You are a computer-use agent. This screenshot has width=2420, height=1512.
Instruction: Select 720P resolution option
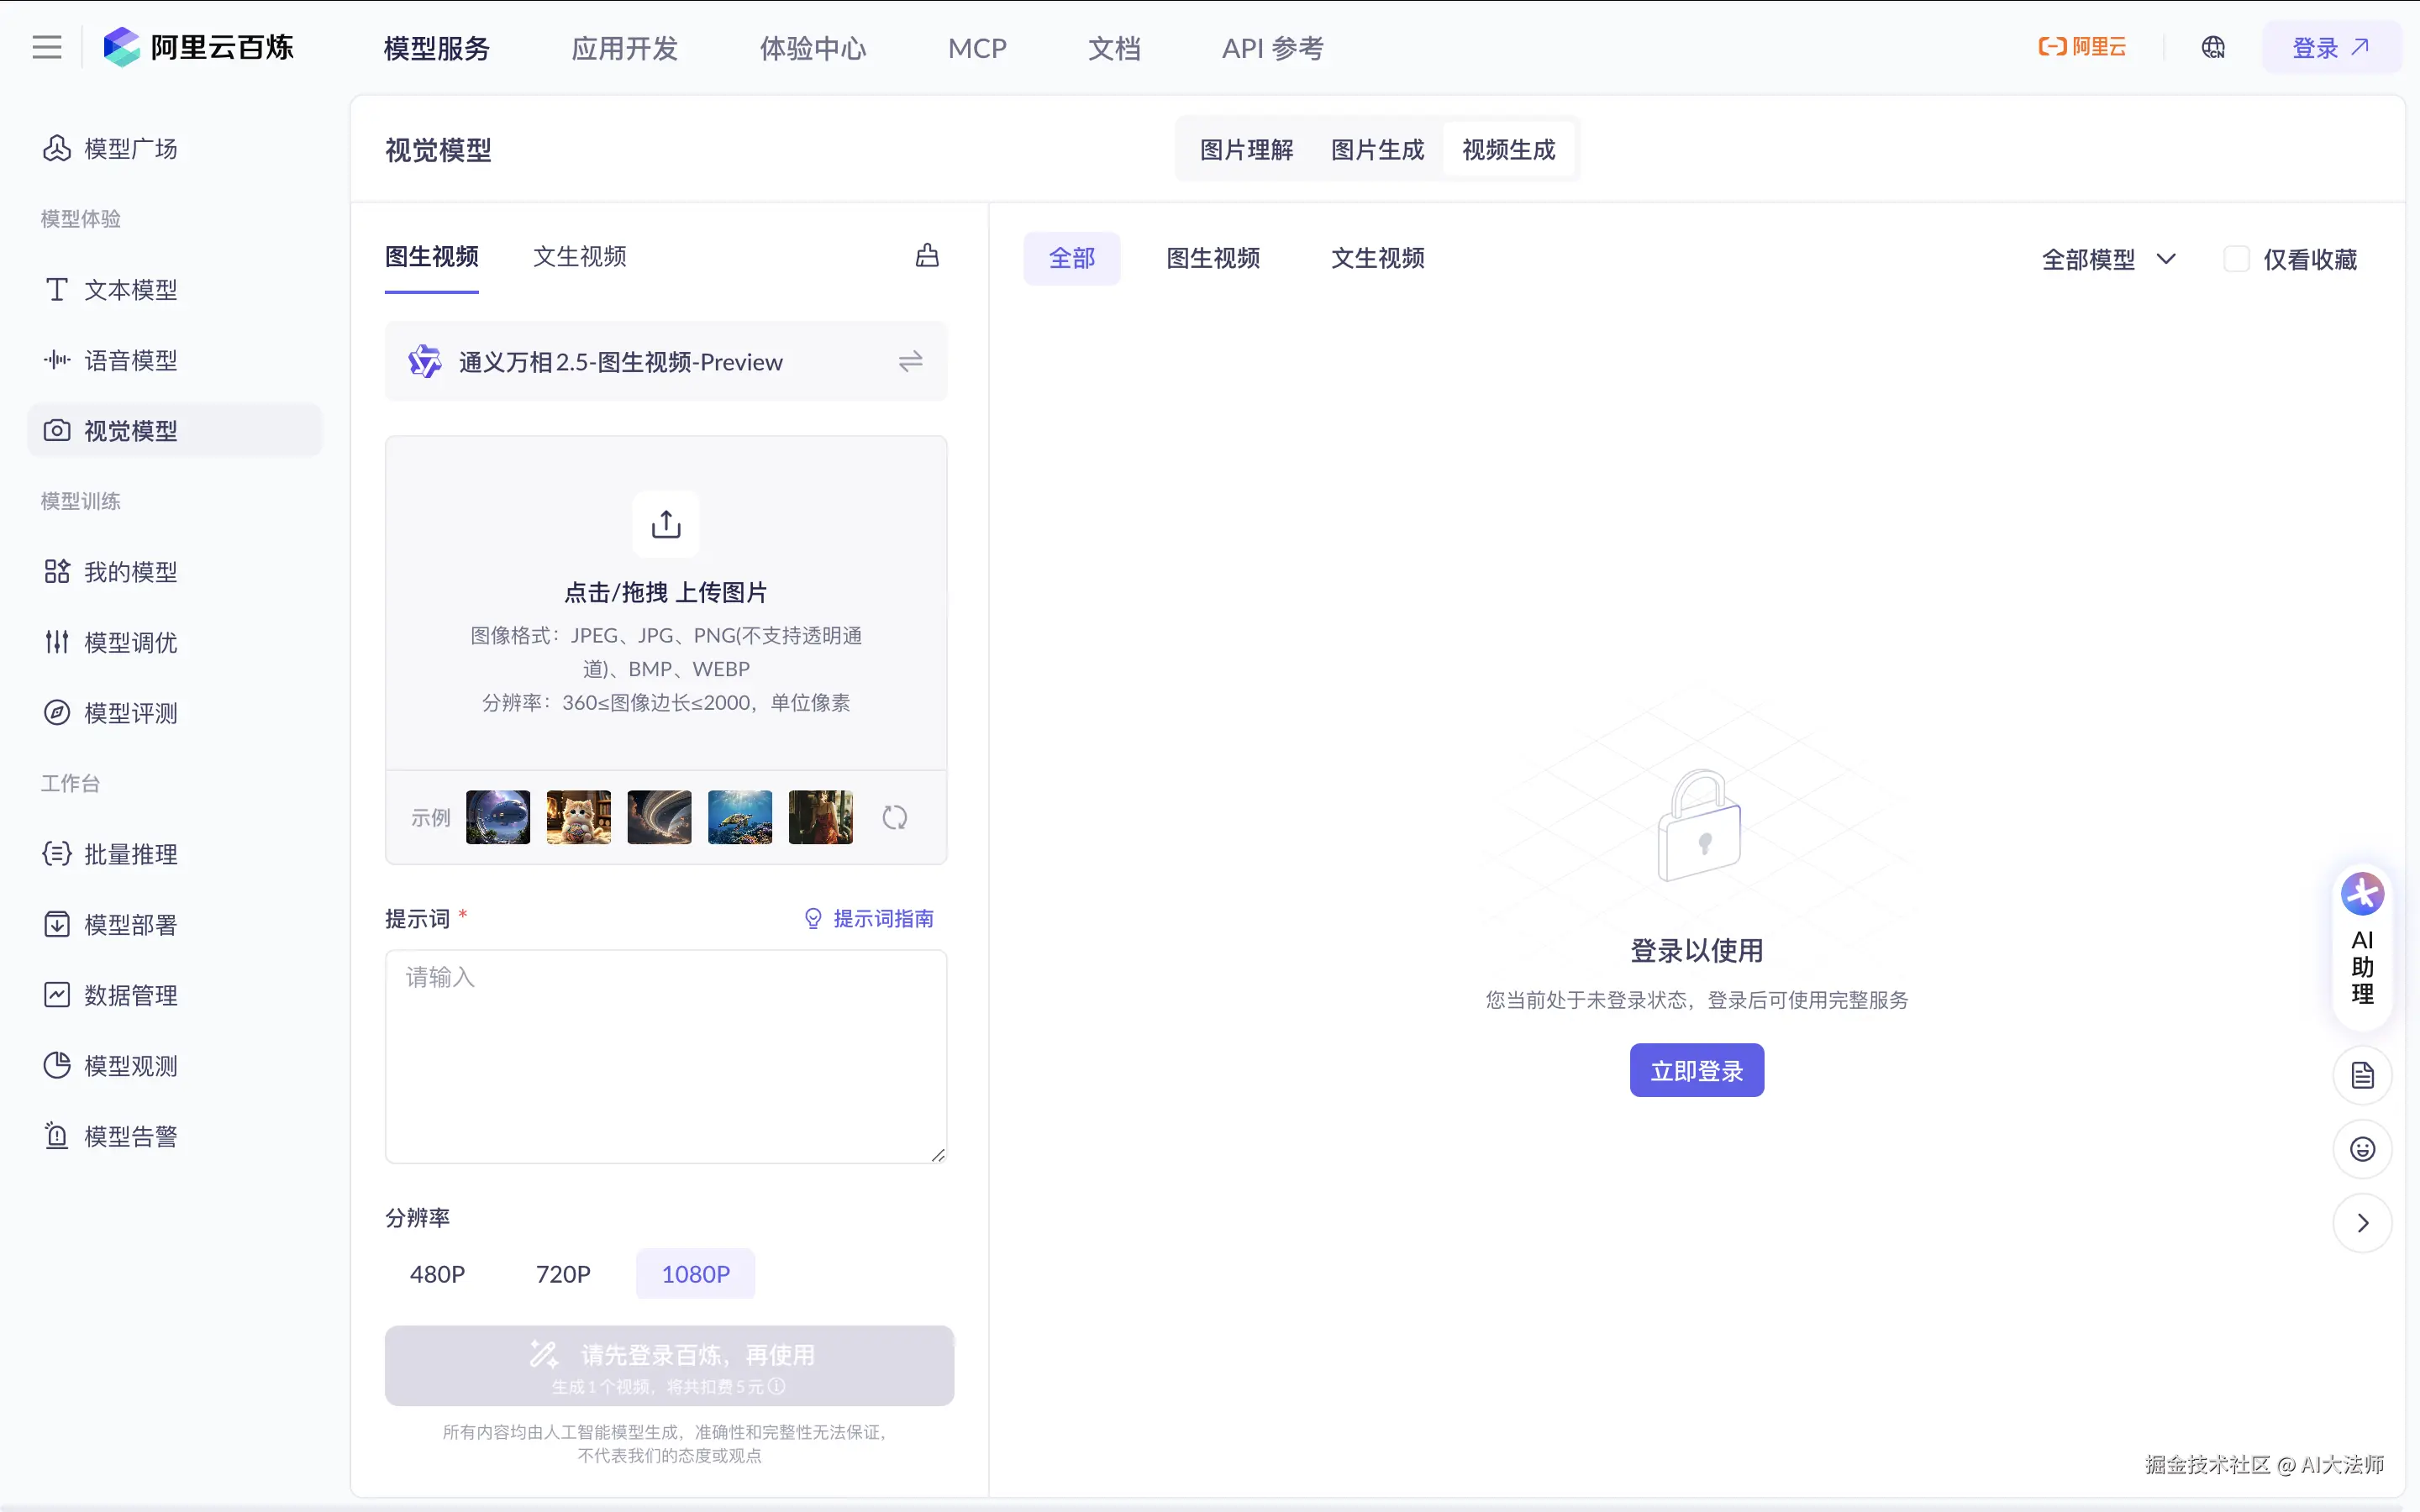tap(563, 1274)
